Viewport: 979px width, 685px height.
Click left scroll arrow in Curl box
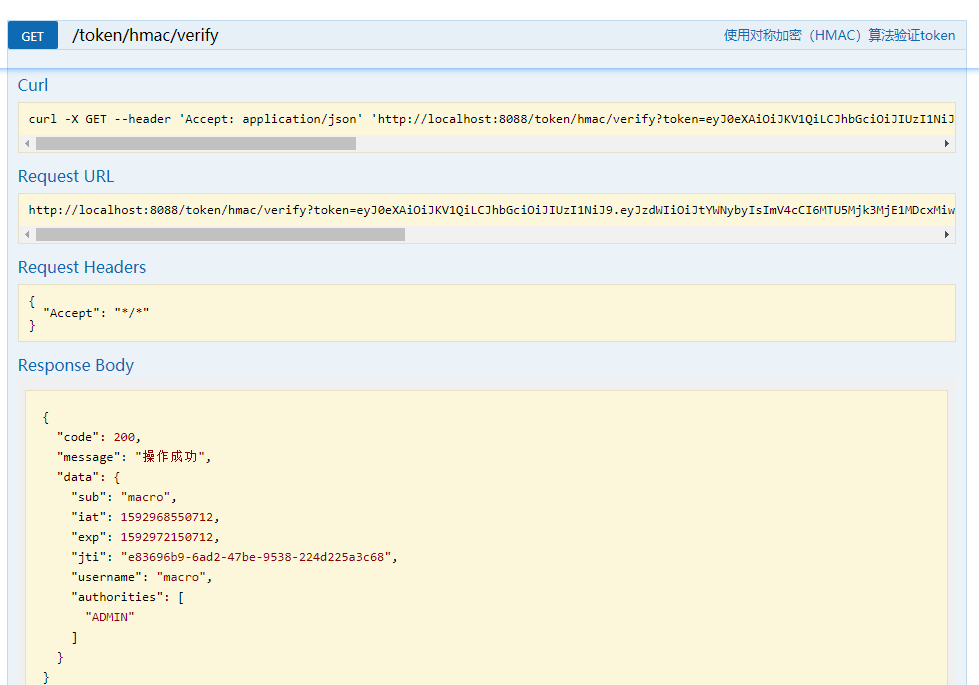27,144
